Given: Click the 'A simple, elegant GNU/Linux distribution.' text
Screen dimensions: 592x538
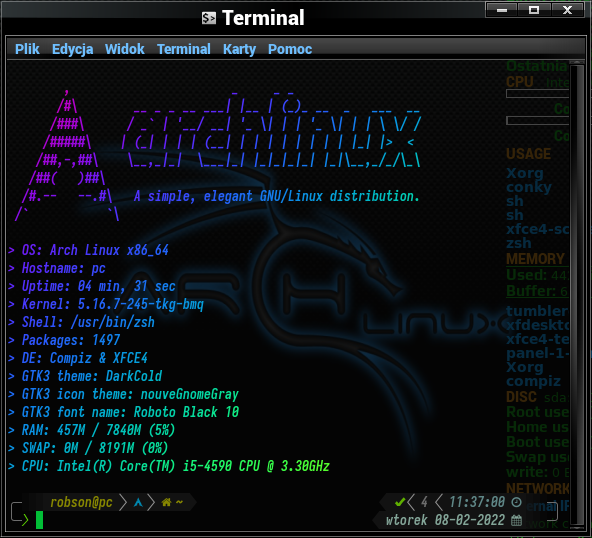Looking at the screenshot, I should [x=276, y=196].
